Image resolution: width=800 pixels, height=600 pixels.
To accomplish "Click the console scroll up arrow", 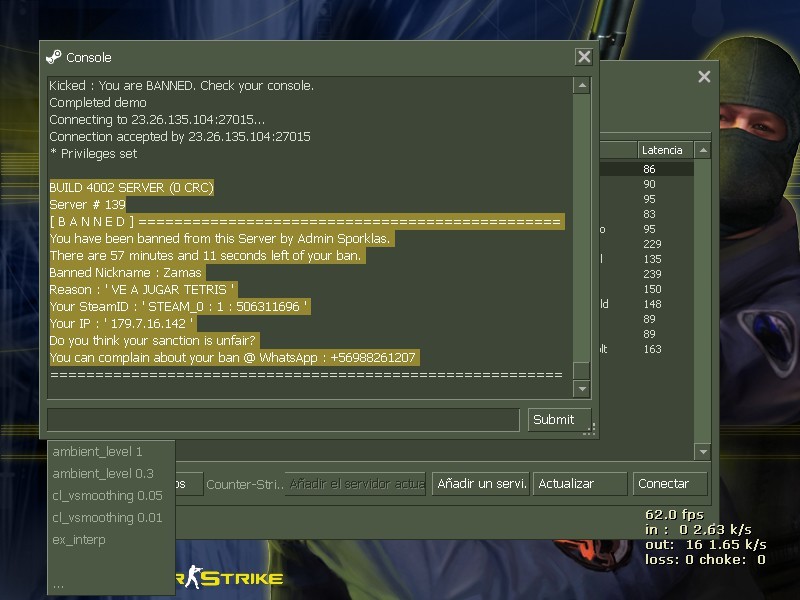I will (x=581, y=86).
